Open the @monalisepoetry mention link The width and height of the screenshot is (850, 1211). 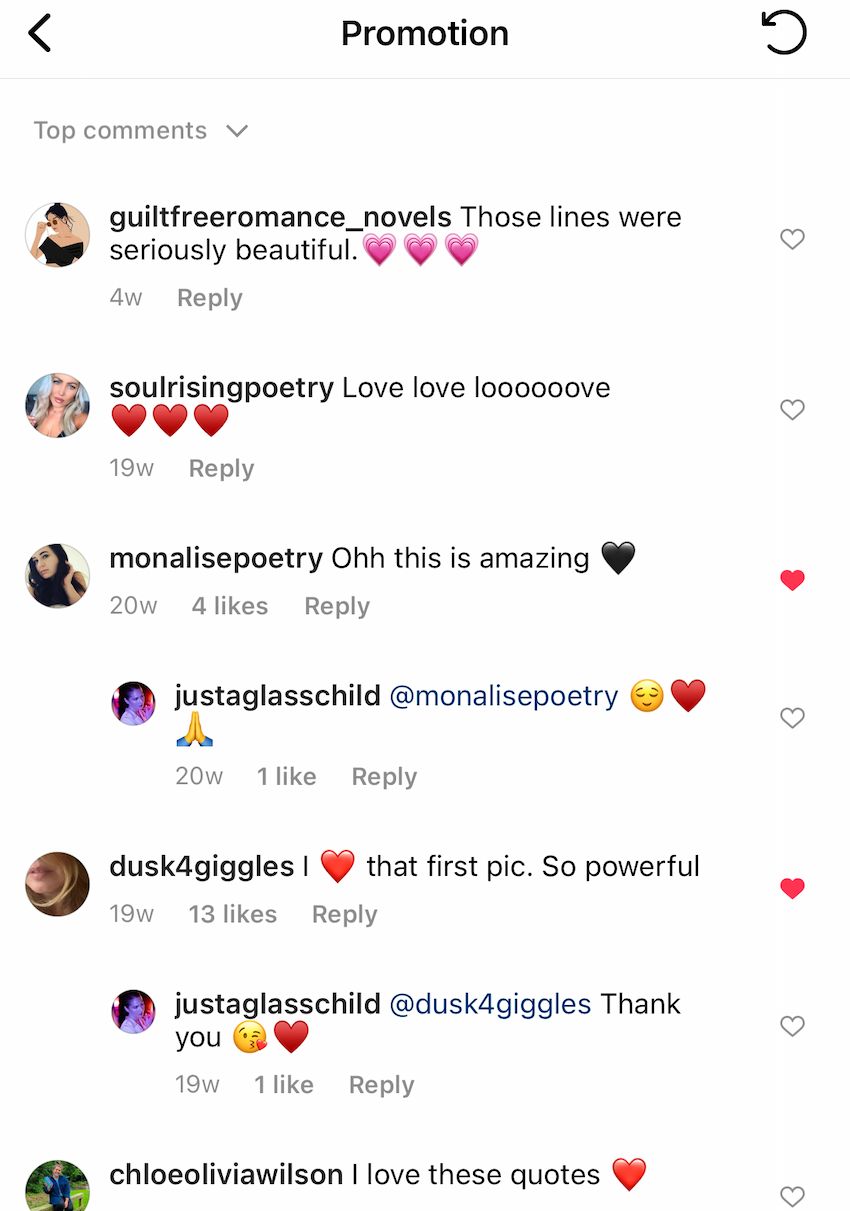click(503, 696)
